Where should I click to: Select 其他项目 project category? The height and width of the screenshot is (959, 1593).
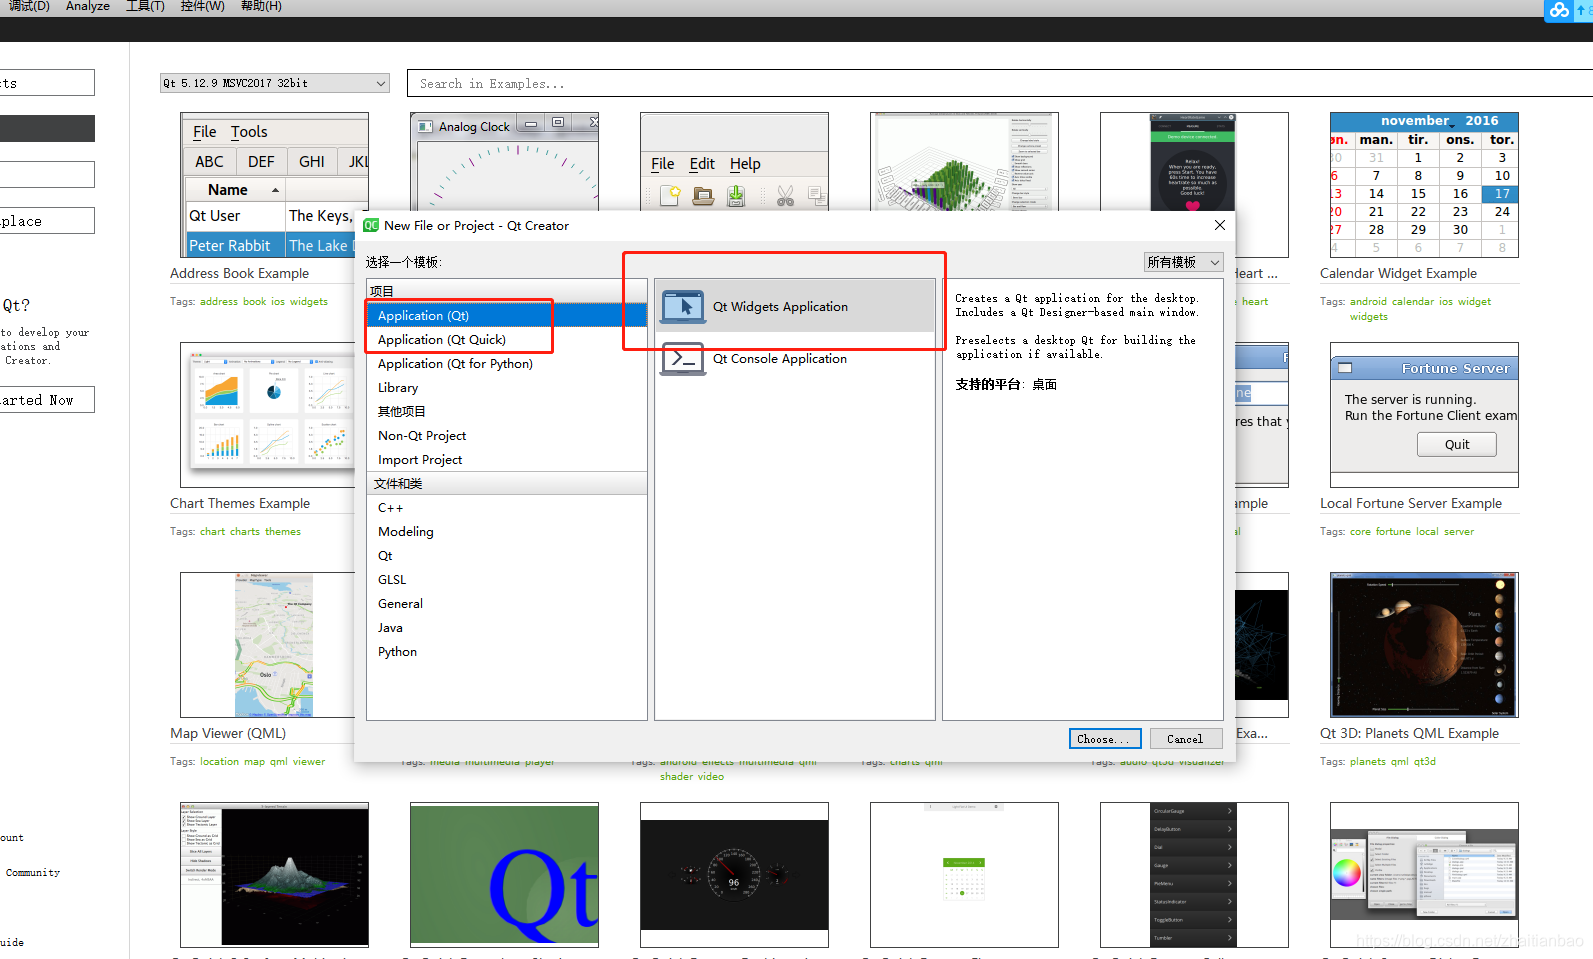pos(507,411)
